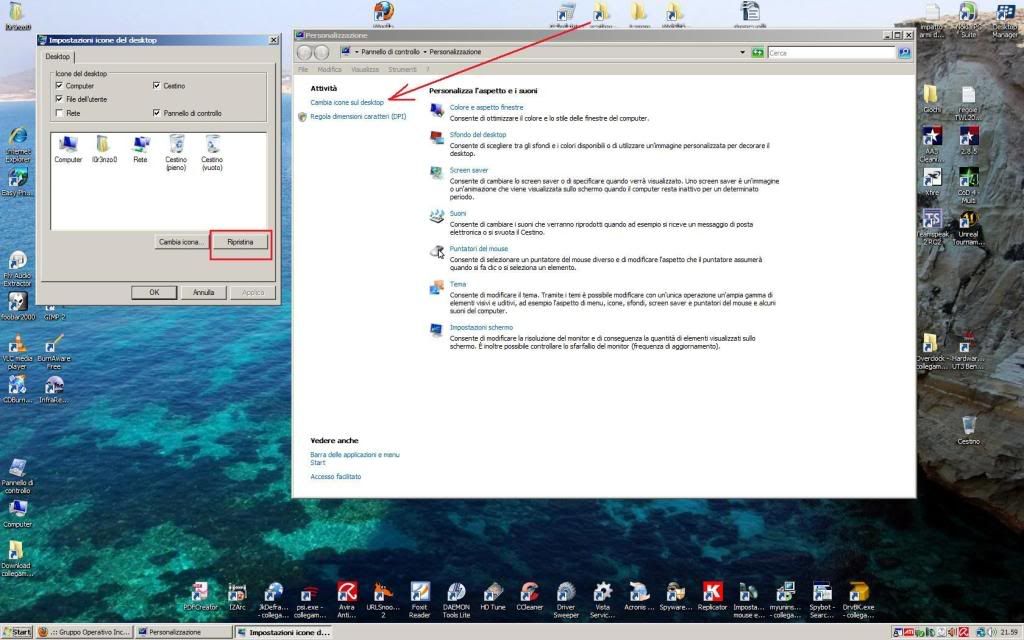
Task: Expand the arrow before Pannello di controllo breadcrumb
Action: 356,52
